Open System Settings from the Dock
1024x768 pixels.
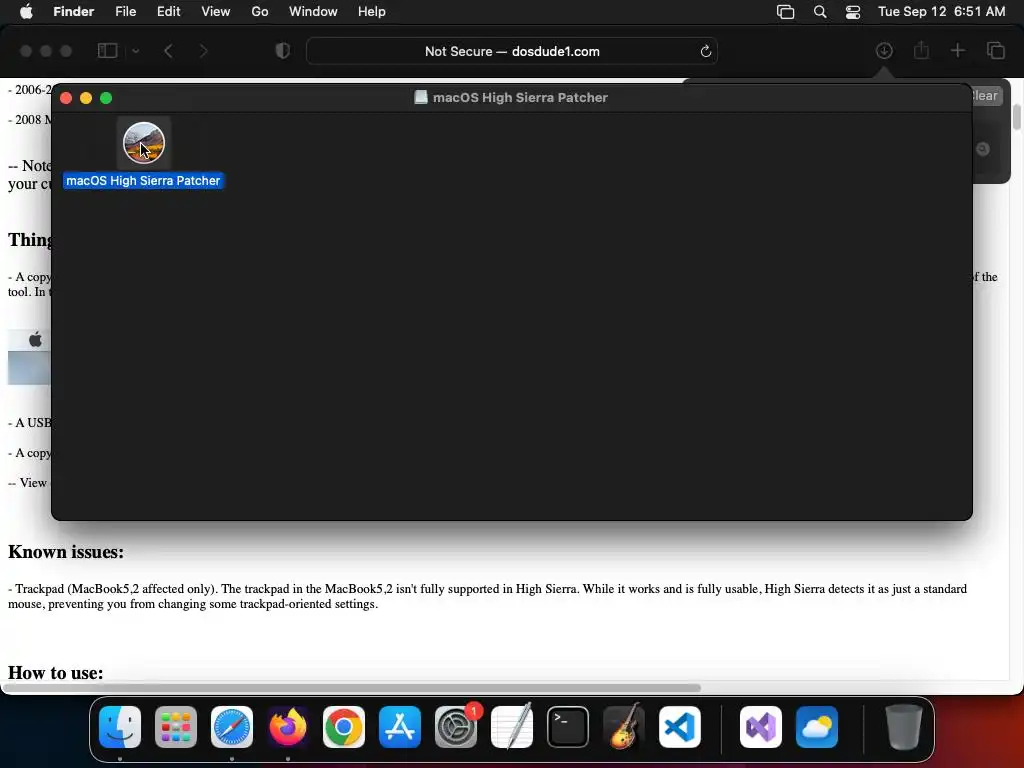point(456,727)
